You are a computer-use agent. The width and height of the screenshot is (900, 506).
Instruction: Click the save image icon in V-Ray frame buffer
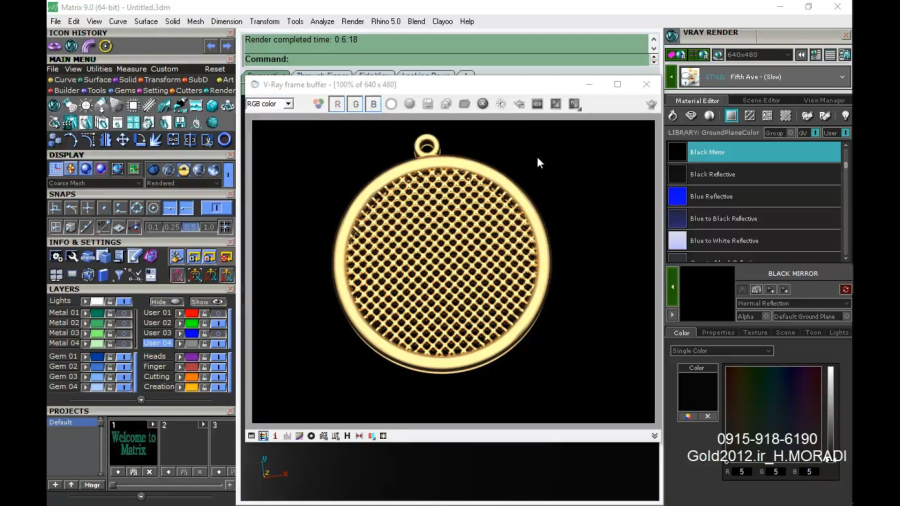428,104
